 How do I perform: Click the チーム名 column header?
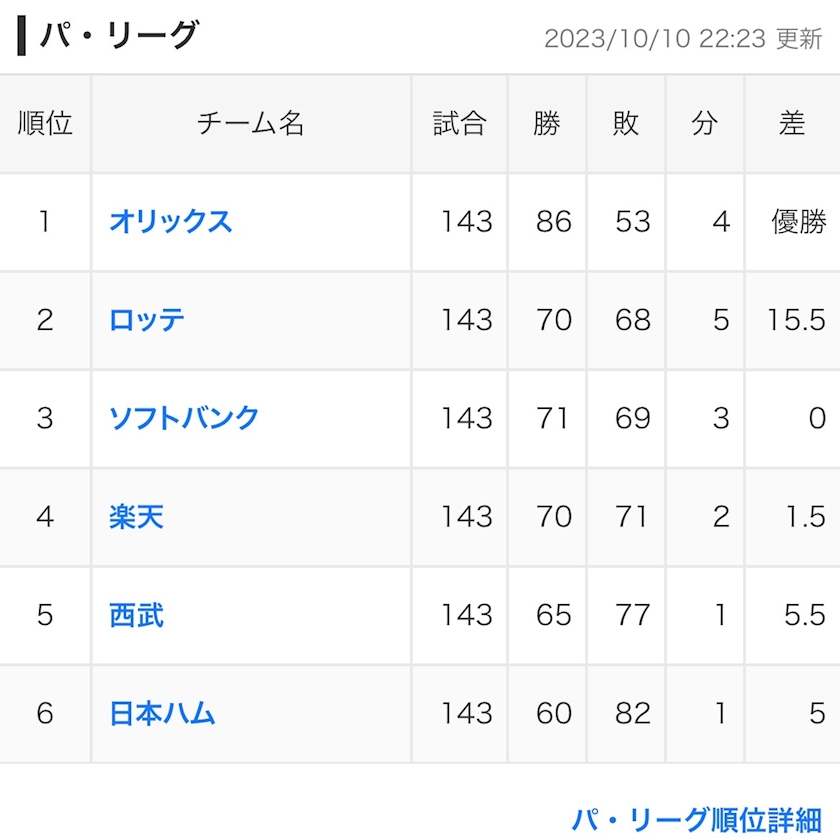(251, 124)
